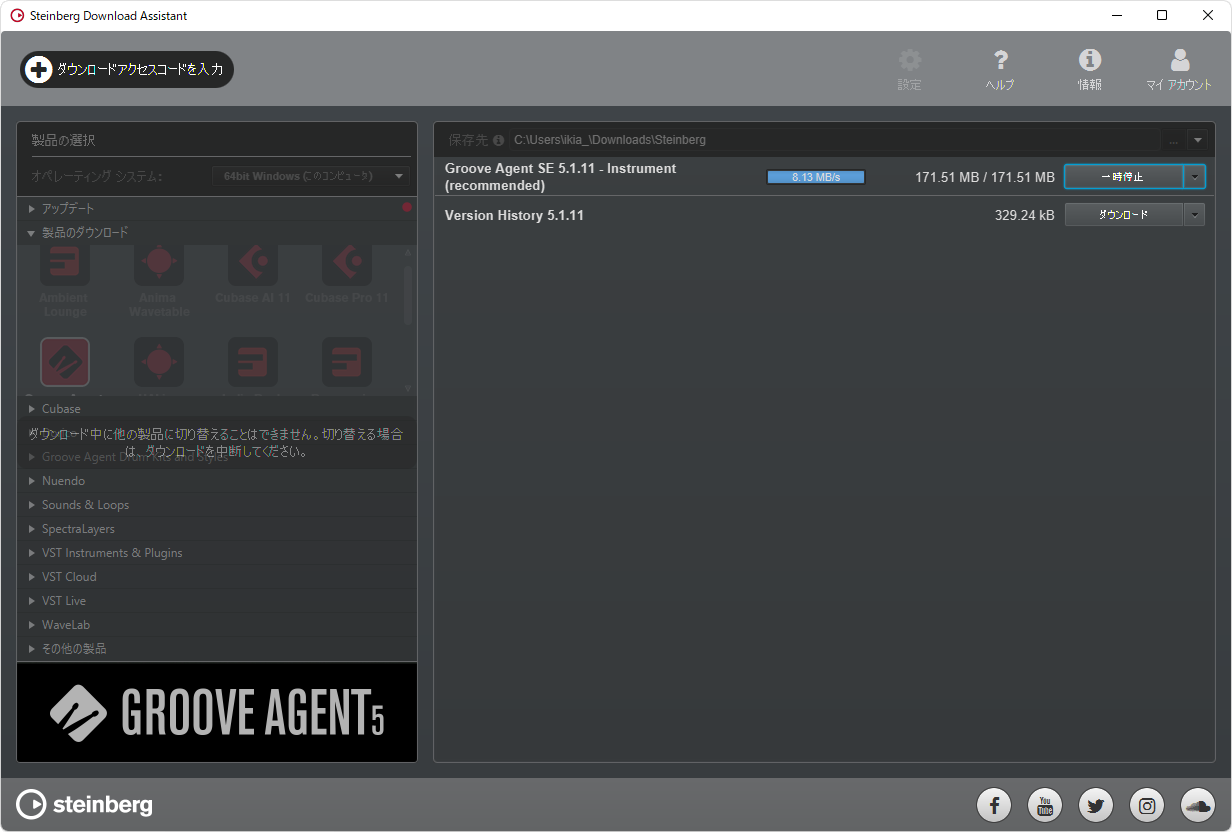This screenshot has width=1232, height=832.
Task: Click the product list scroll-down arrow
Action: pyautogui.click(x=407, y=389)
